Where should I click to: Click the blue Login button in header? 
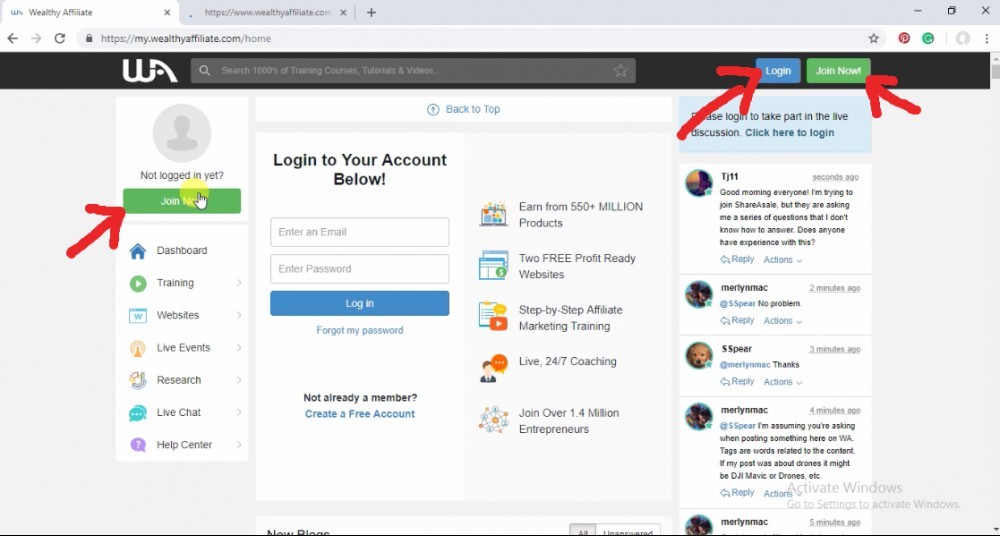pyautogui.click(x=778, y=71)
